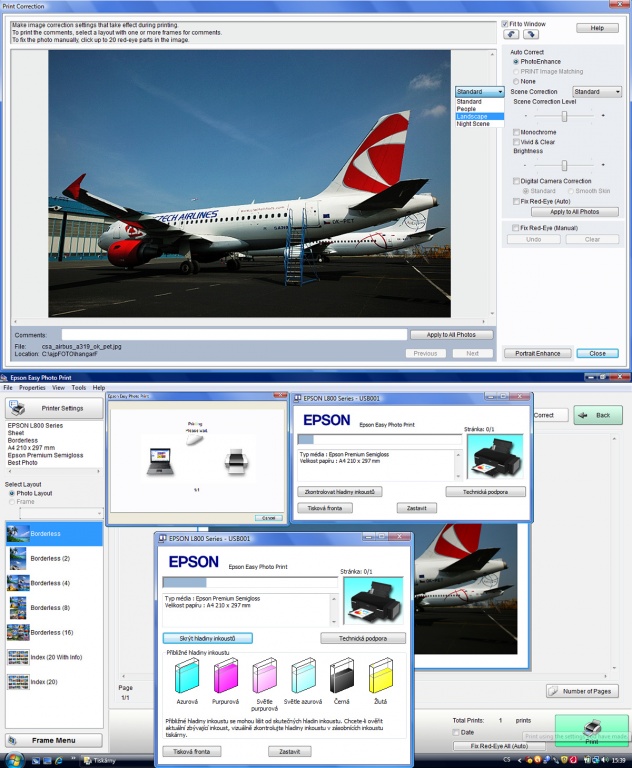Click the Purpurová magenta ink tank

225,675
